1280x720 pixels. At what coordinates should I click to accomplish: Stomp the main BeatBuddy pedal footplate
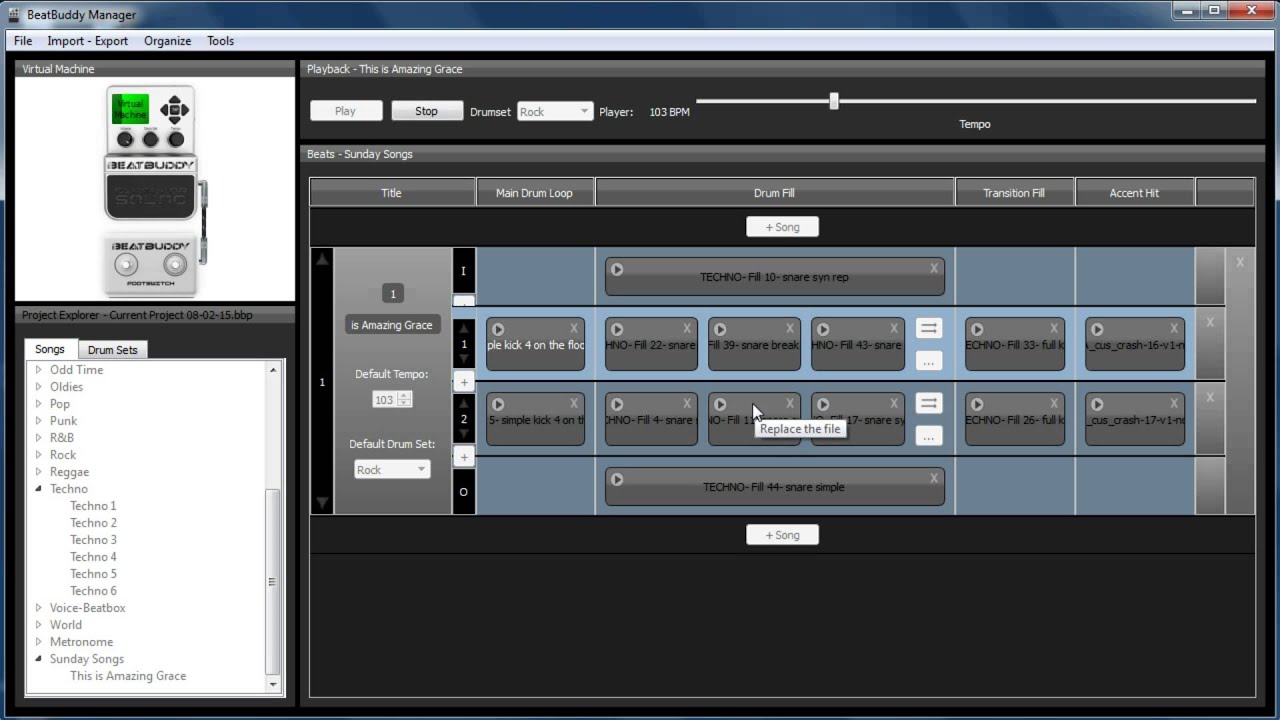(x=150, y=197)
